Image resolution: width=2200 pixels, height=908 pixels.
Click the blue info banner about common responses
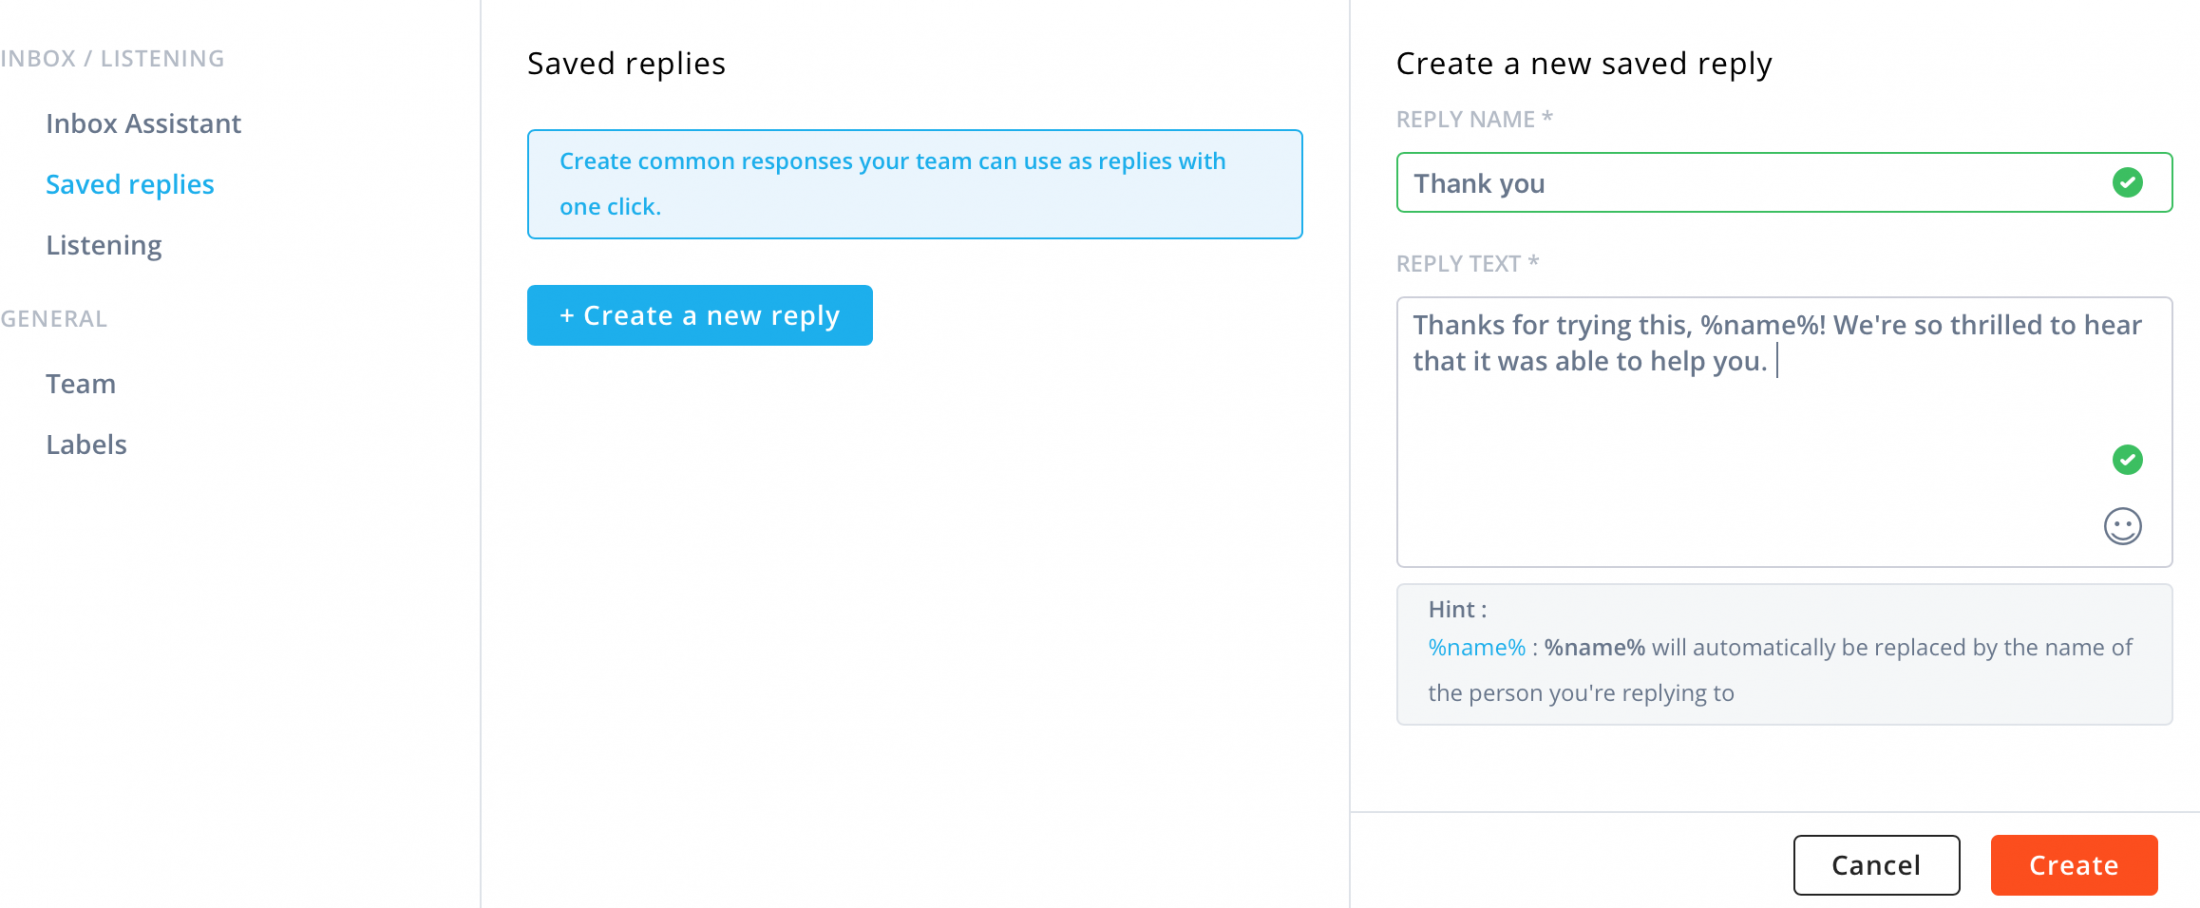(x=914, y=184)
